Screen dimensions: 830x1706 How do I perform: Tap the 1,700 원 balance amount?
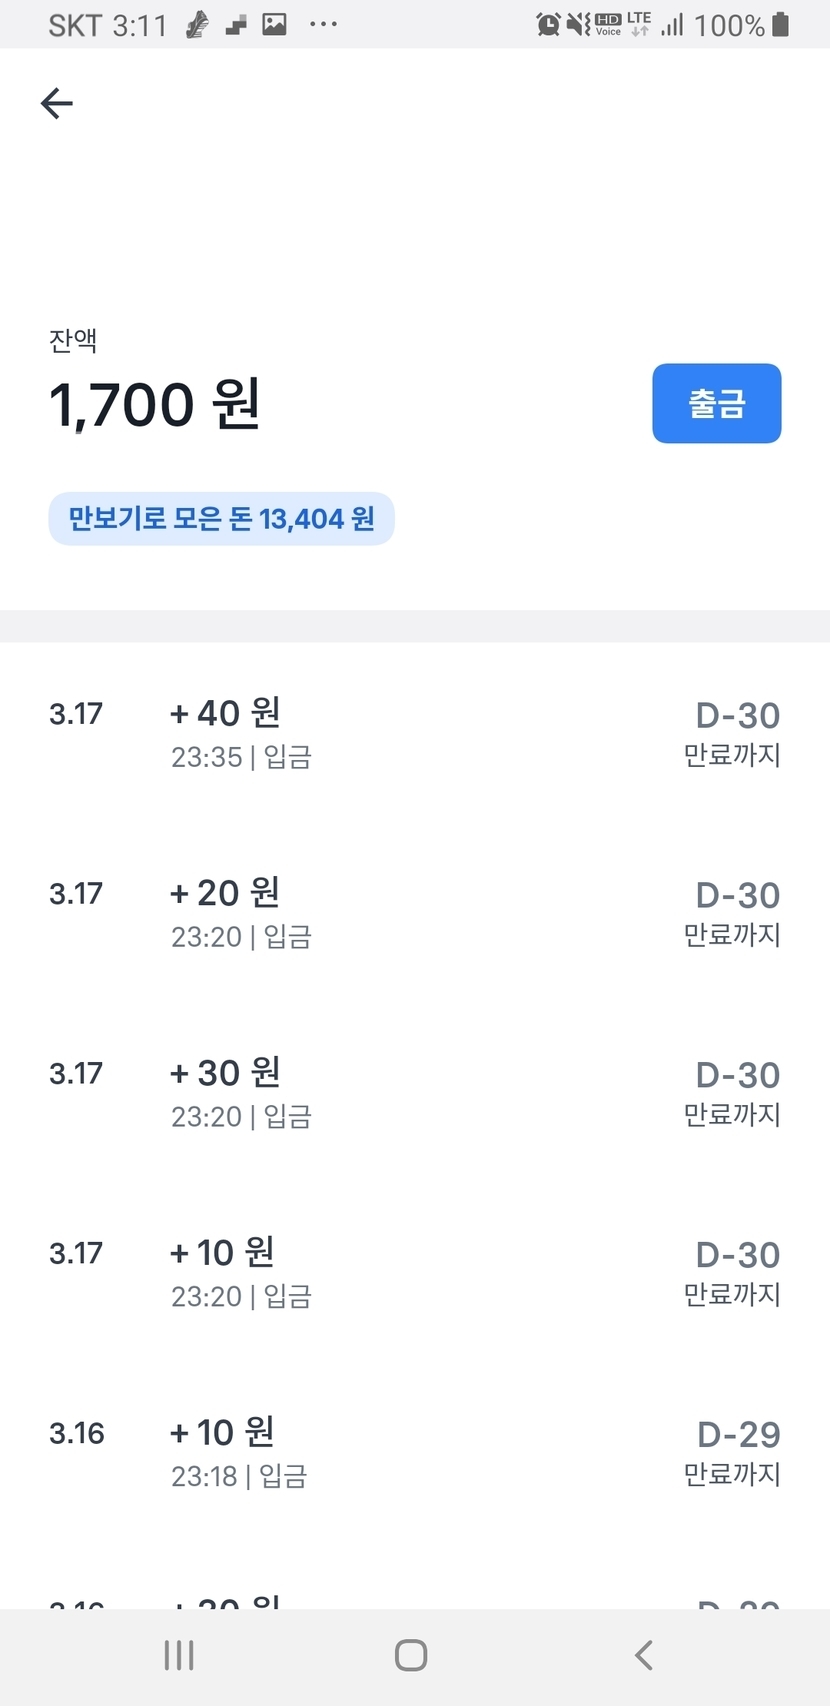click(155, 405)
